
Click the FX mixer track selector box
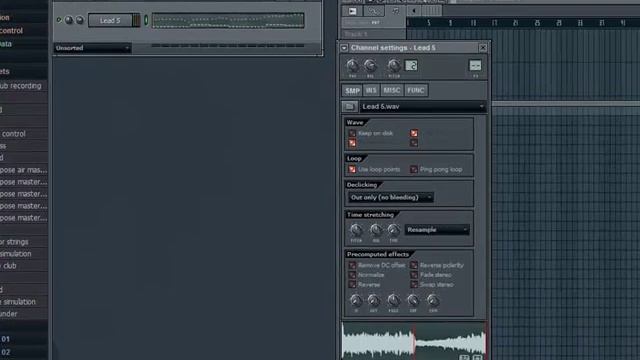coord(475,65)
